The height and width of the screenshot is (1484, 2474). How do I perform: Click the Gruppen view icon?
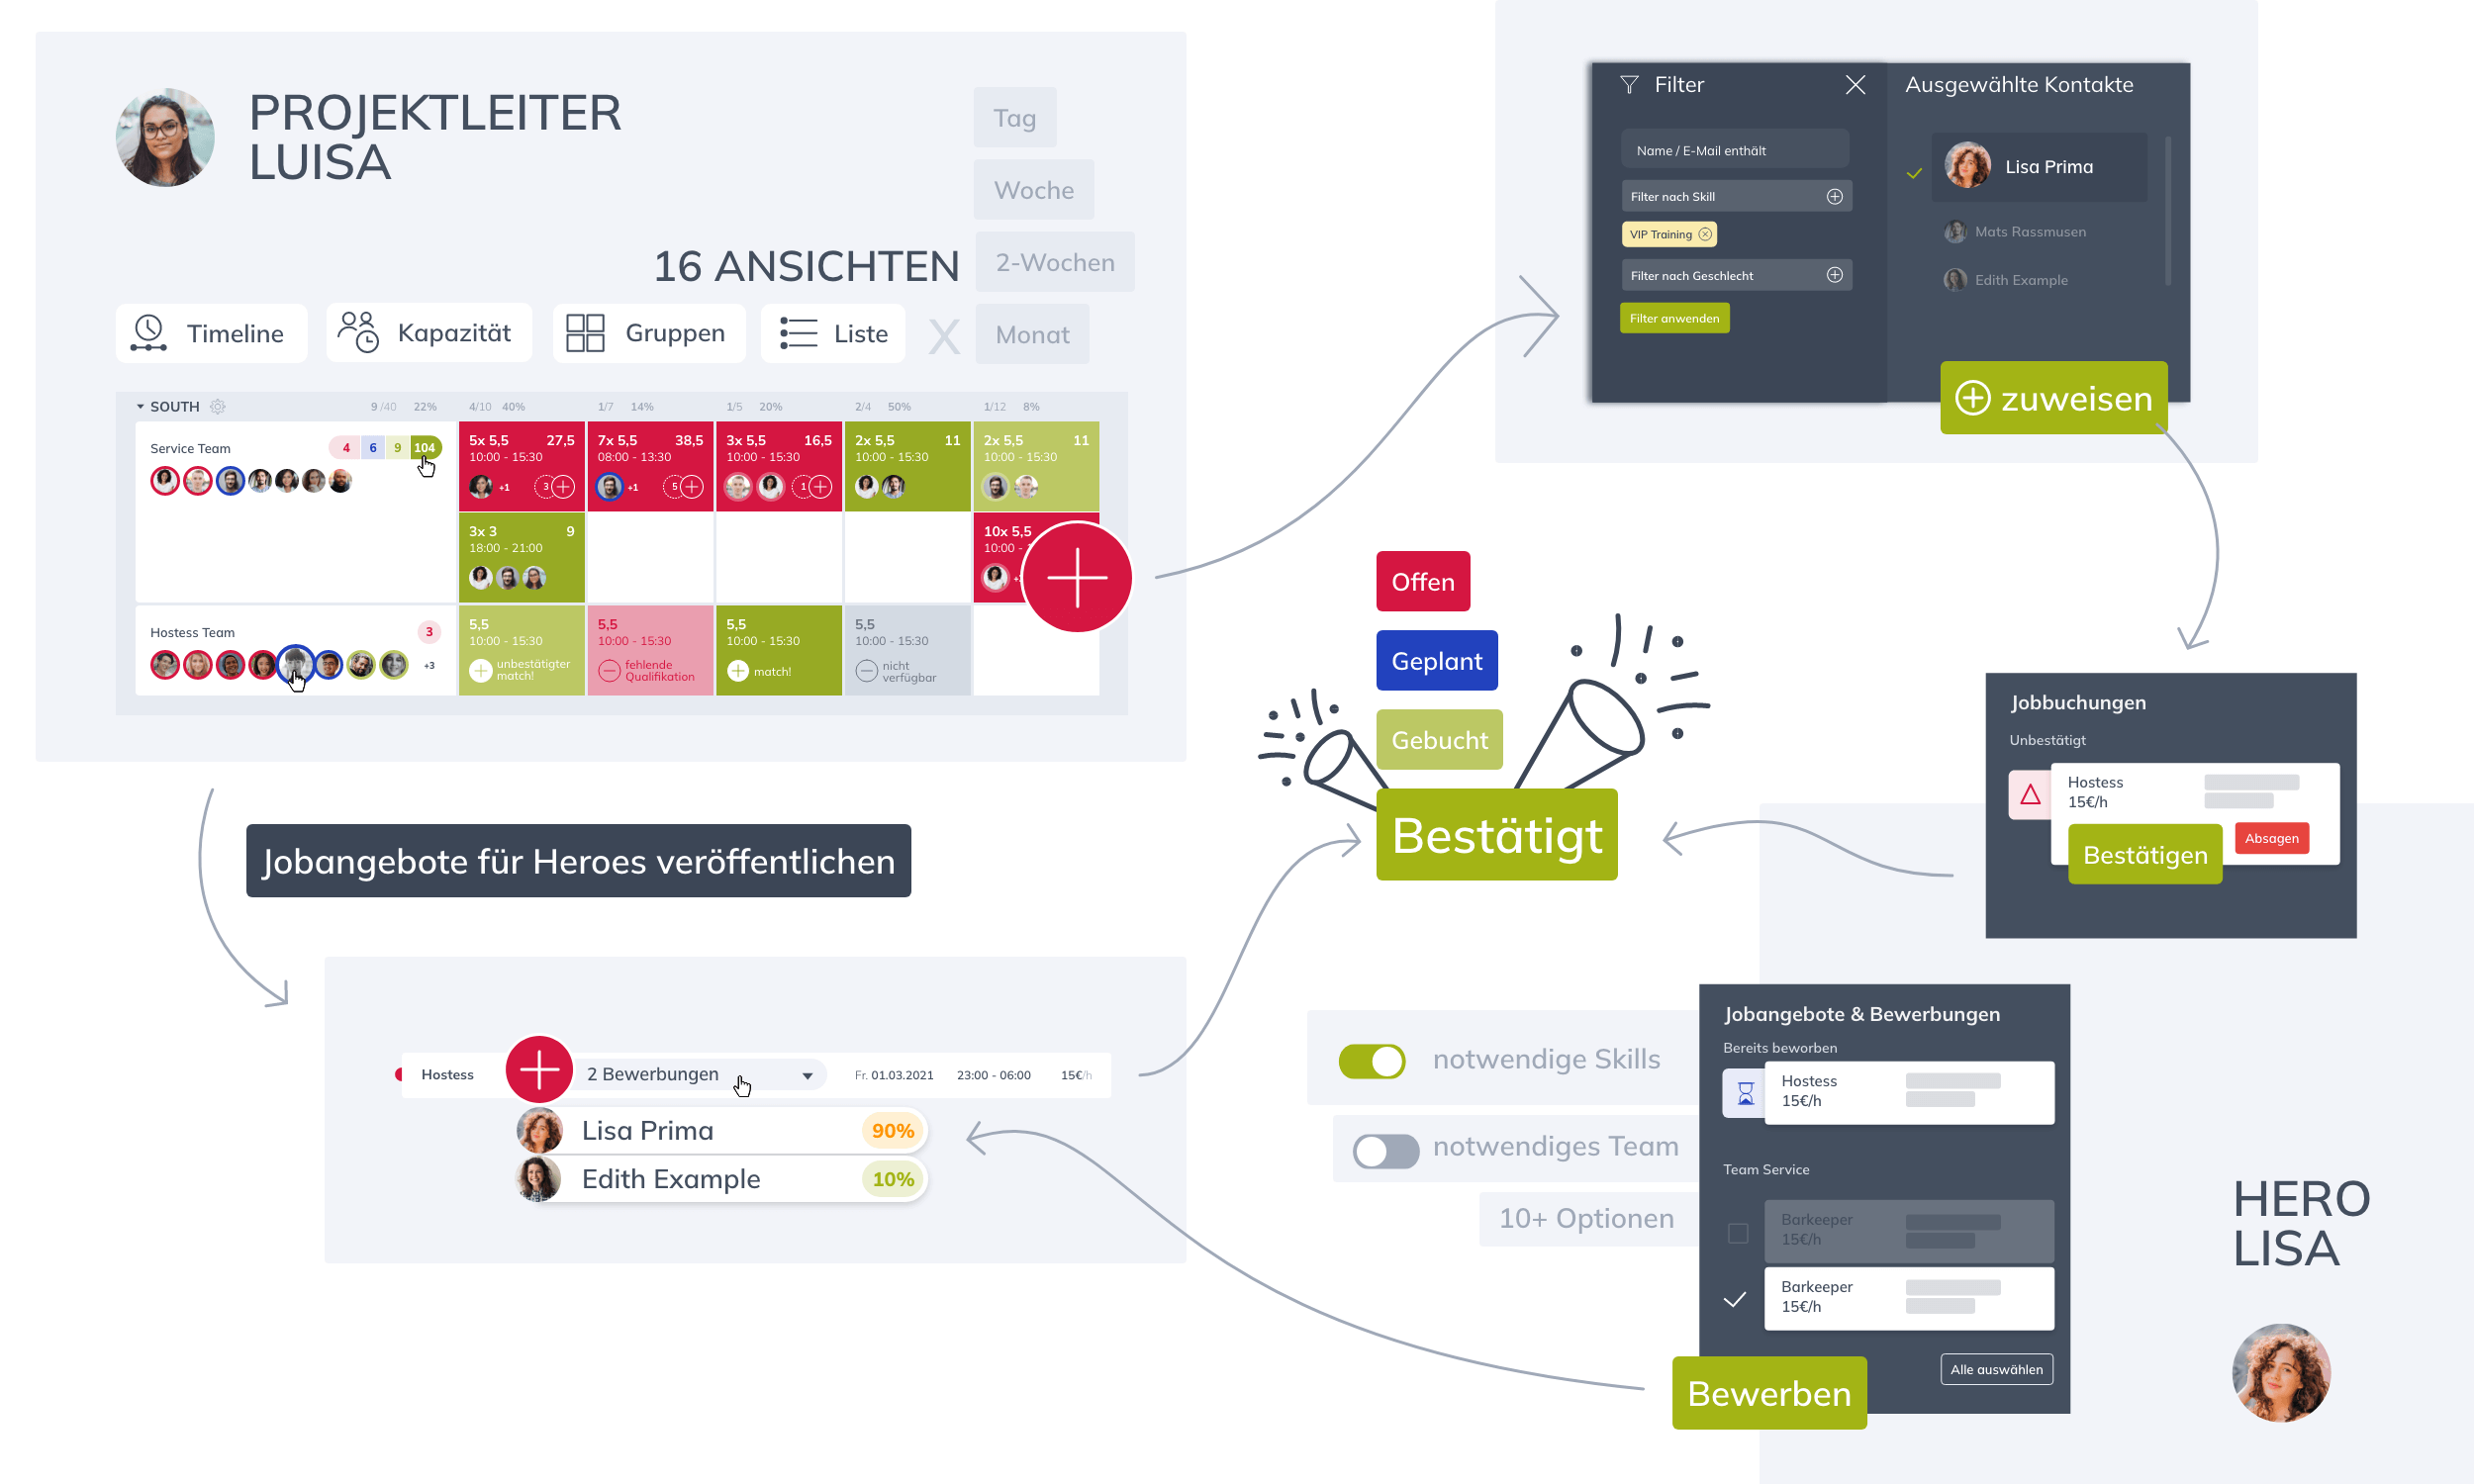pyautogui.click(x=589, y=334)
